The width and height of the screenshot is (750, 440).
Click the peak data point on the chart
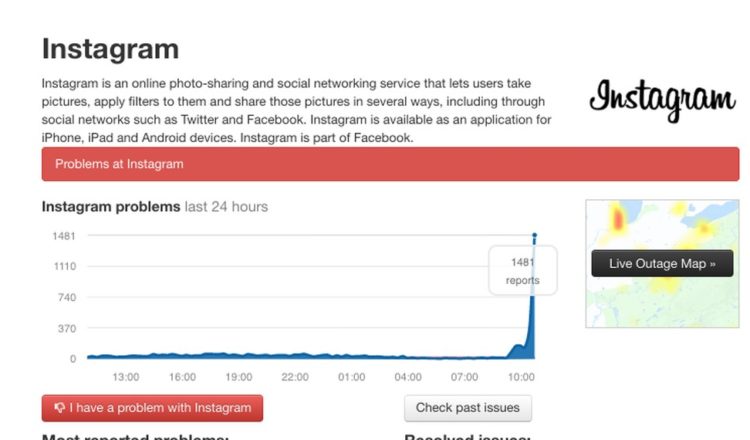tap(535, 236)
